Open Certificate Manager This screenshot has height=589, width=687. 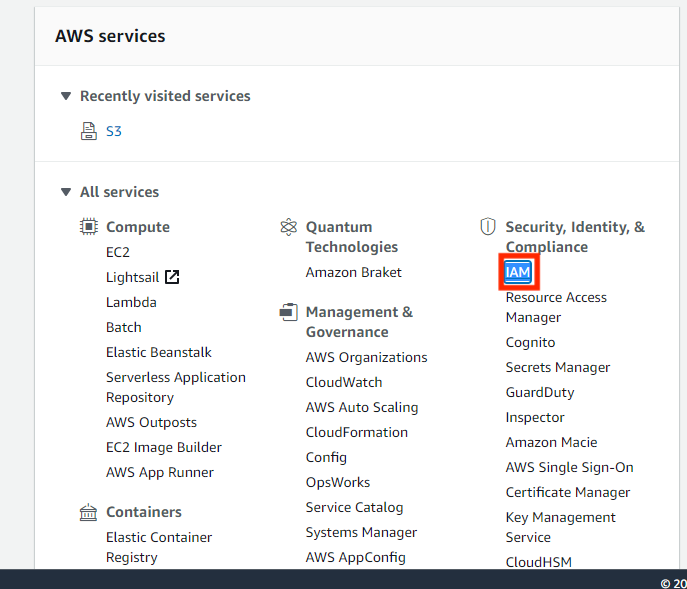click(568, 492)
